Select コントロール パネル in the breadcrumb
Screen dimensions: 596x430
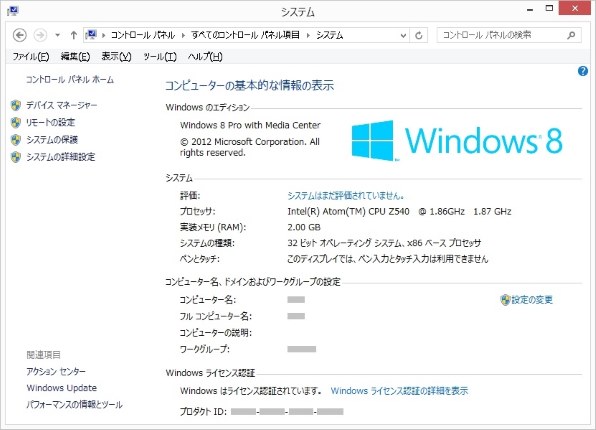(143, 35)
